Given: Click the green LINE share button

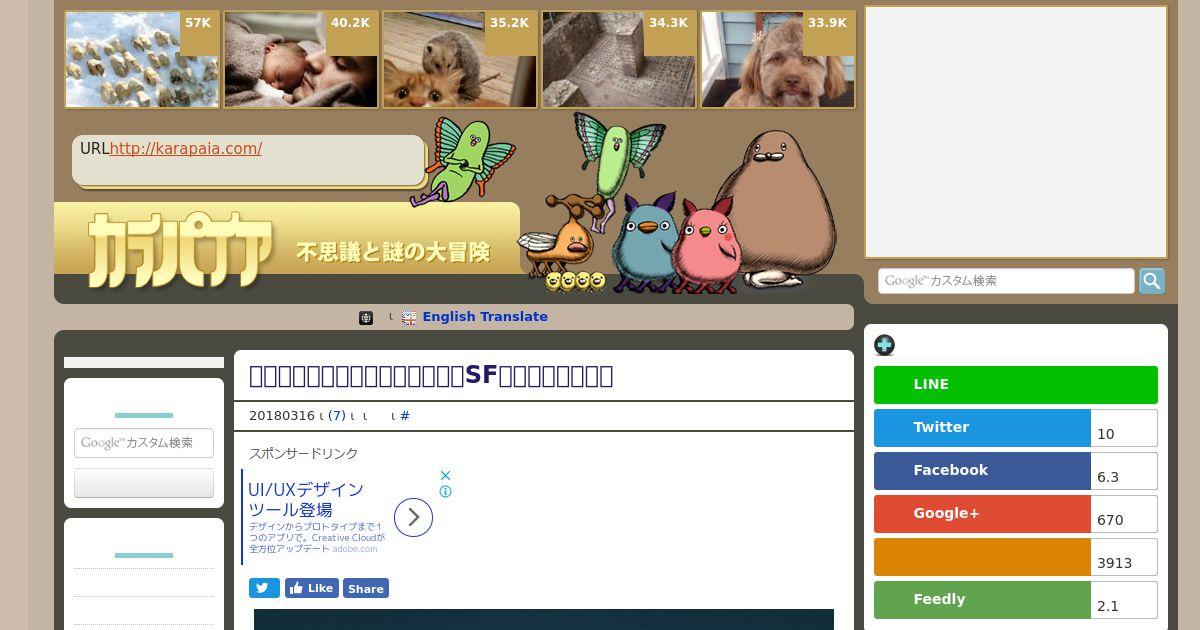Looking at the screenshot, I should point(1016,385).
